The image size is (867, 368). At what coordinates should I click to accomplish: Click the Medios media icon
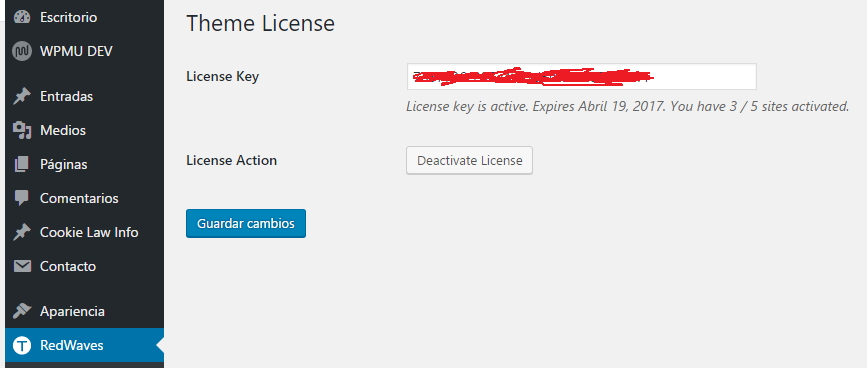click(x=22, y=130)
